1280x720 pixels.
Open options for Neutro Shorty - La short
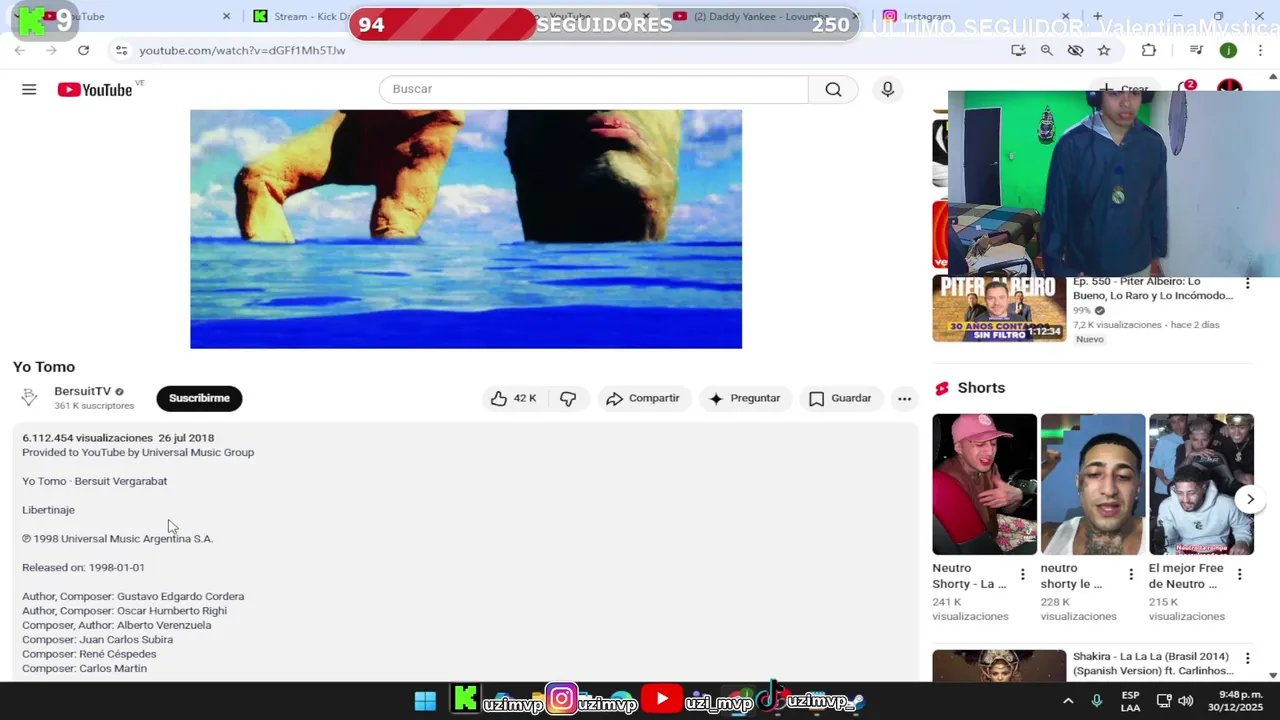point(1022,574)
